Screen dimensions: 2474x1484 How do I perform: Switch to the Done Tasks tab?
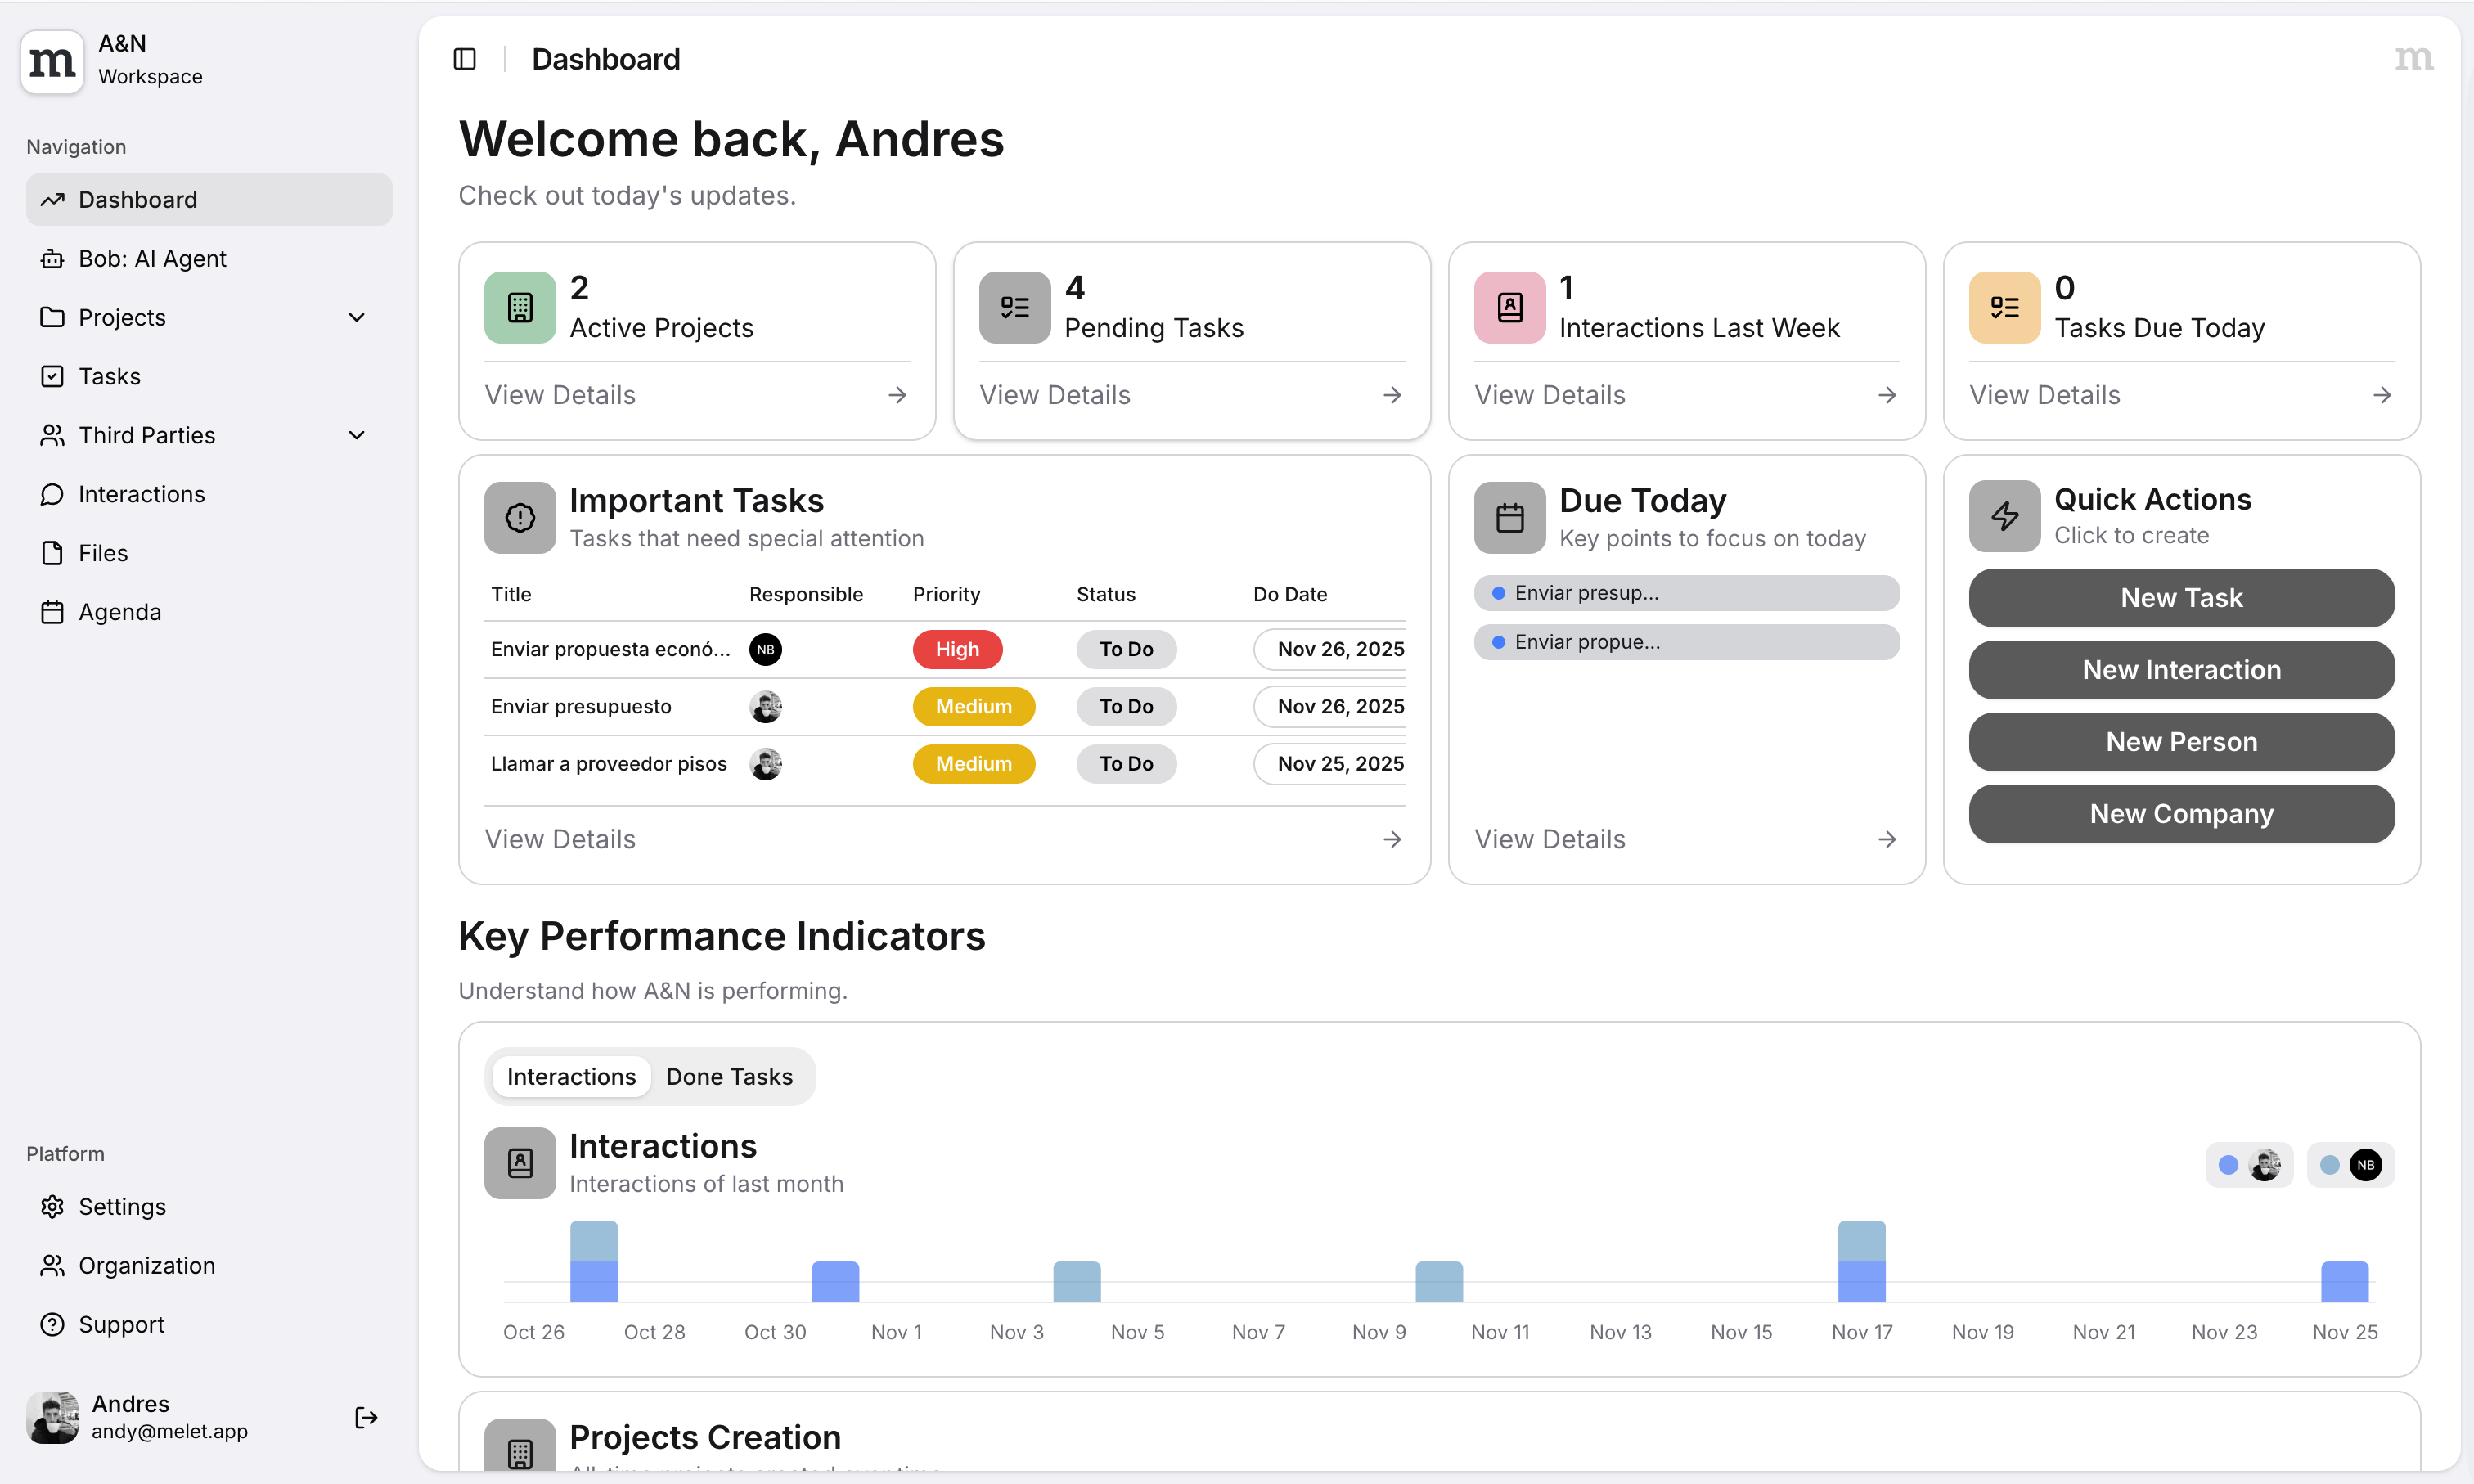[729, 1076]
